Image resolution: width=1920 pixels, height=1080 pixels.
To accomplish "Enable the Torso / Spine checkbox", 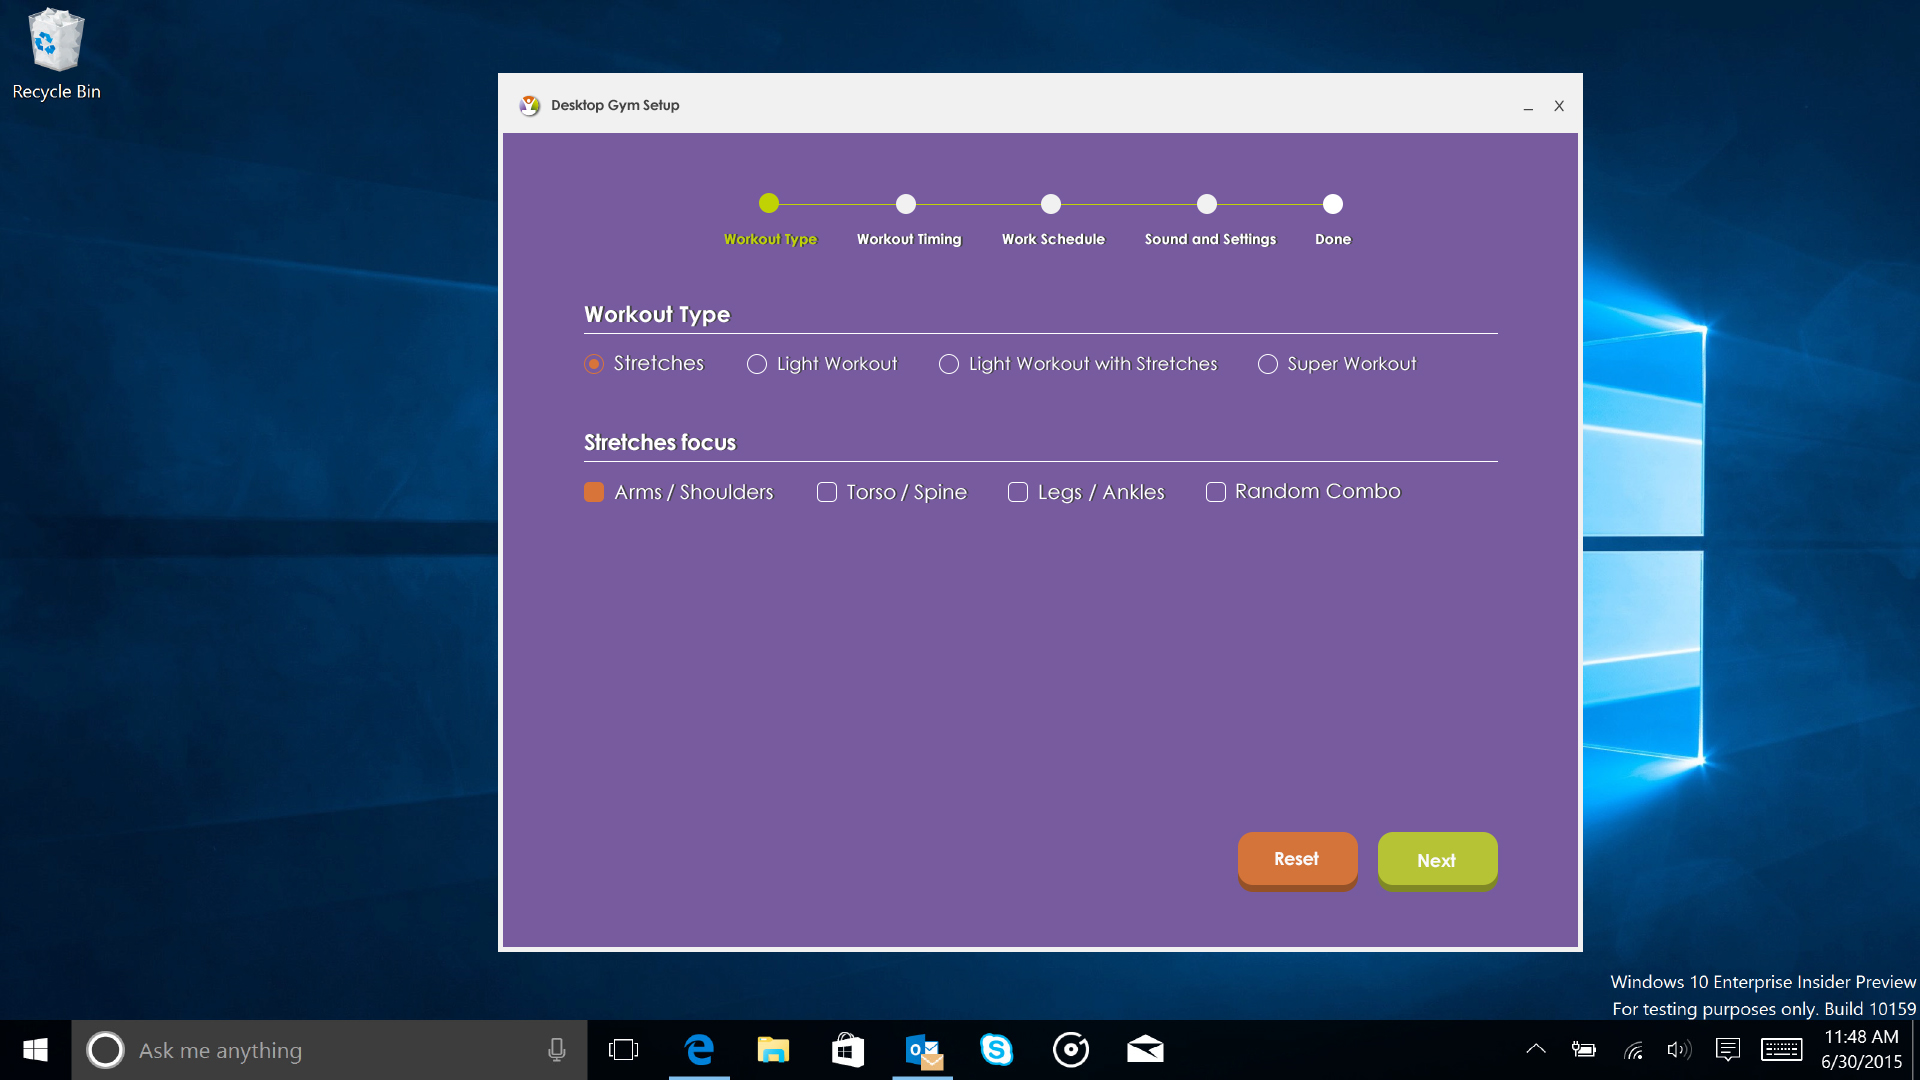I will [827, 492].
